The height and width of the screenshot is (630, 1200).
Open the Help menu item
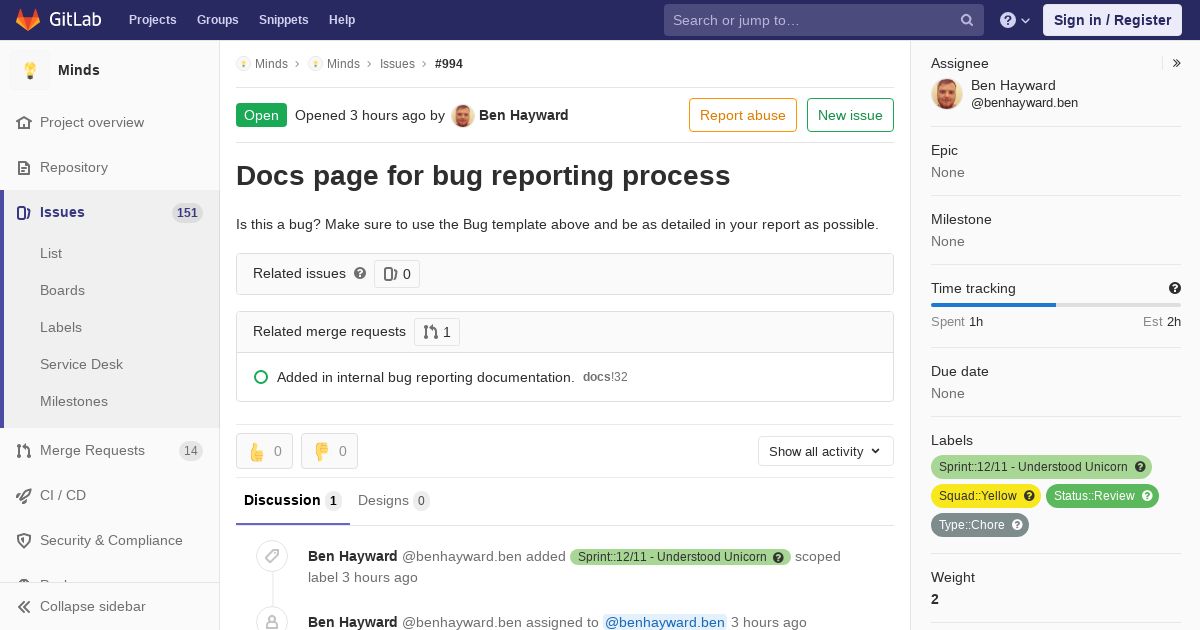coord(342,20)
